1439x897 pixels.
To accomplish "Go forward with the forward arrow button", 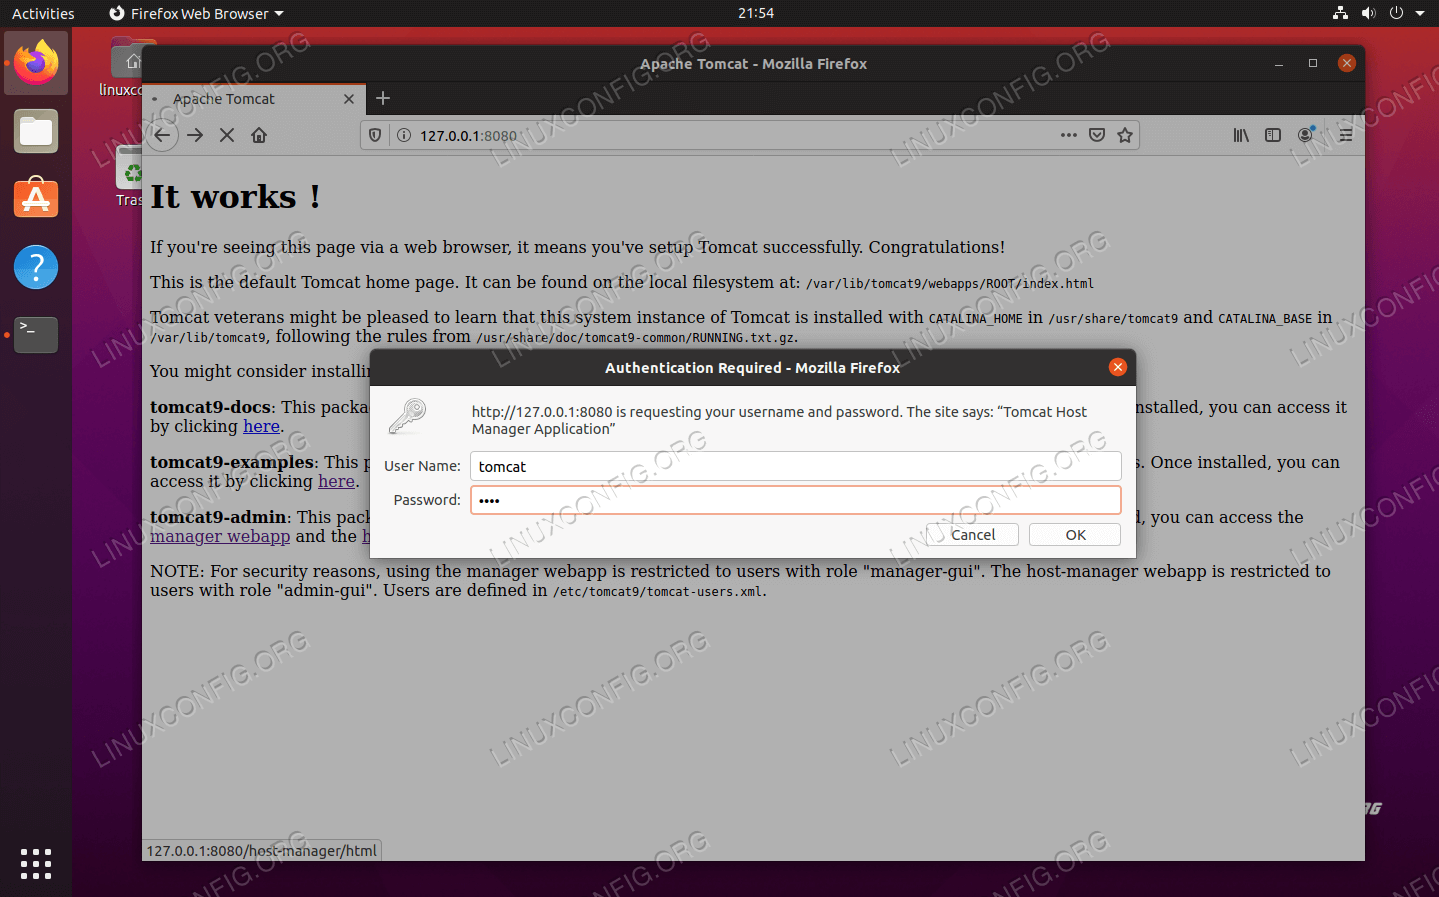I will pyautogui.click(x=195, y=135).
